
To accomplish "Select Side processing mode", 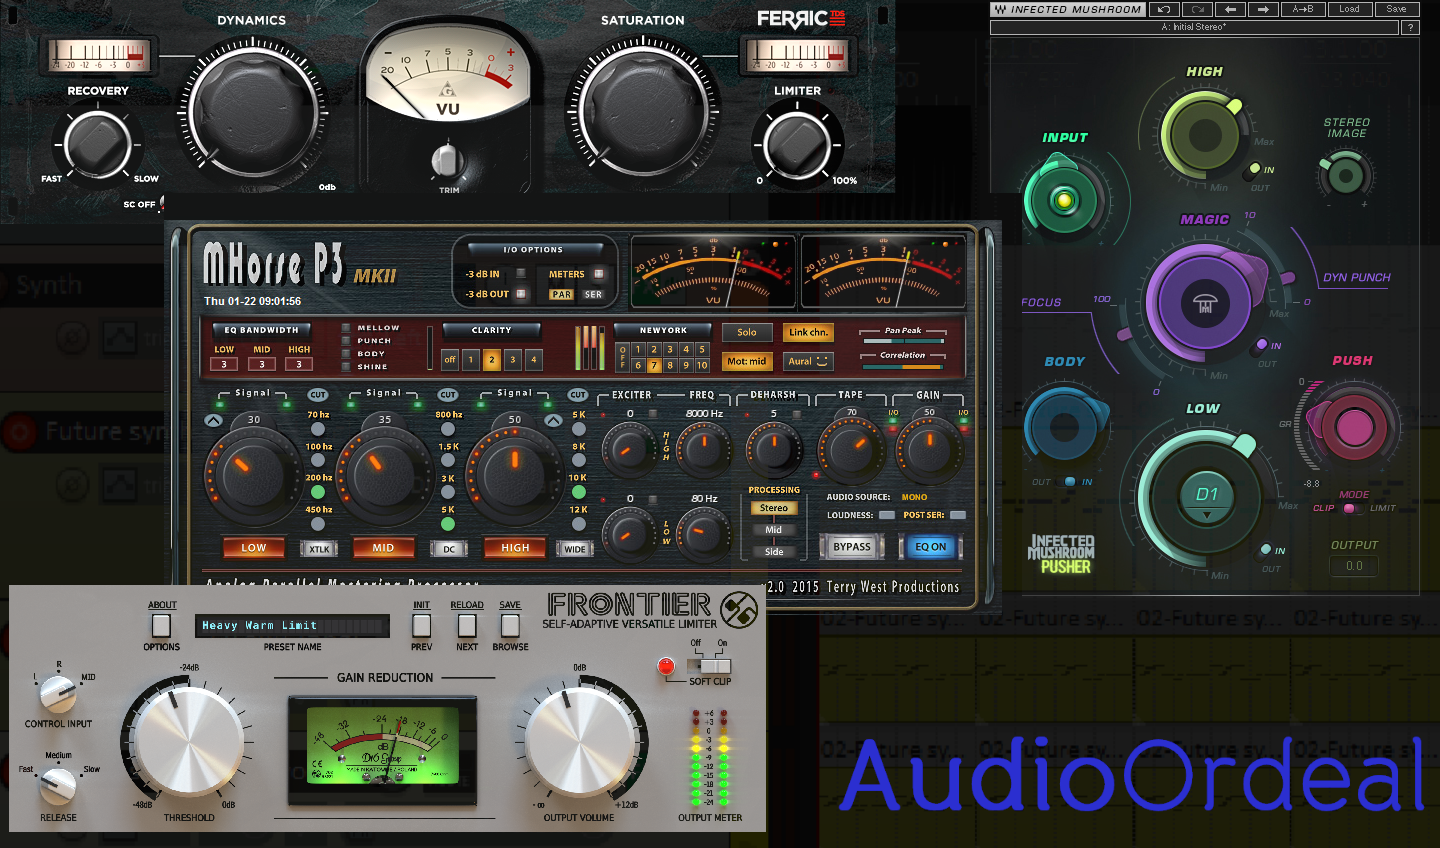I will coord(774,552).
